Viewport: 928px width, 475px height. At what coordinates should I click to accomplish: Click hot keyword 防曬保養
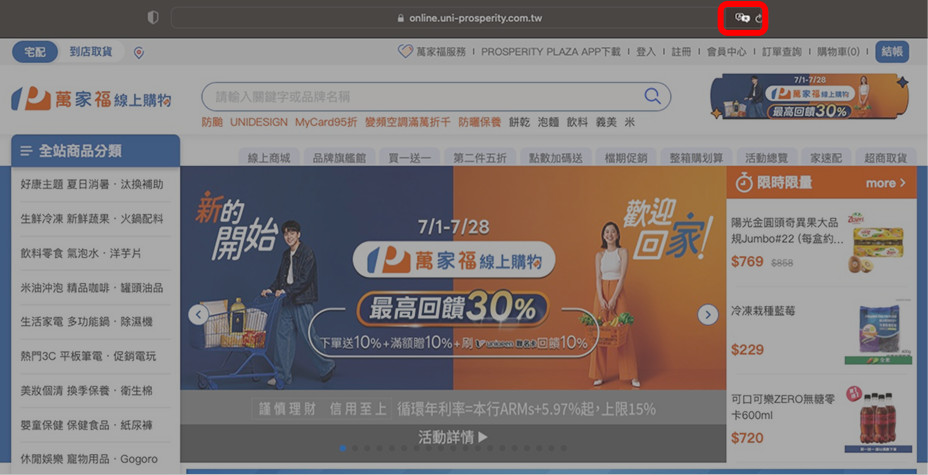point(479,122)
